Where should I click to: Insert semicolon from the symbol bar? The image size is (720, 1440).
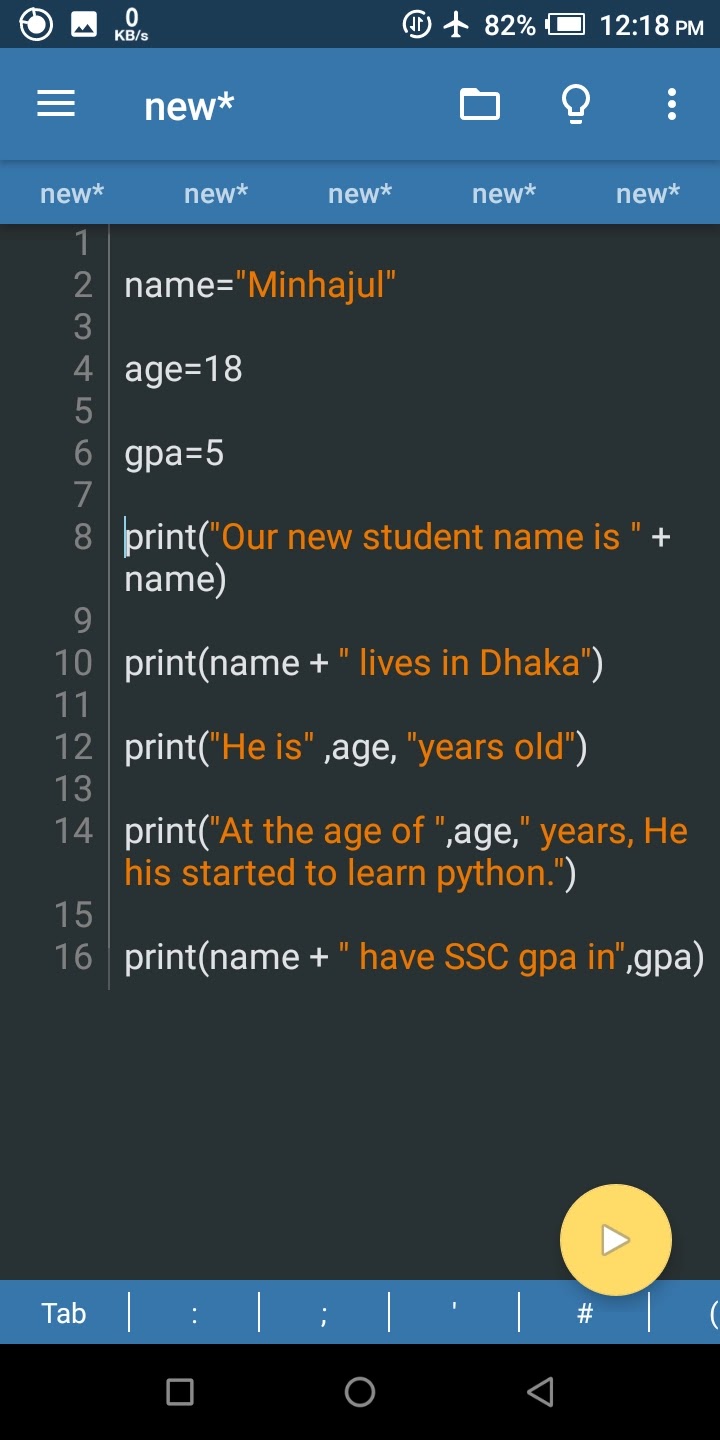pos(324,1312)
